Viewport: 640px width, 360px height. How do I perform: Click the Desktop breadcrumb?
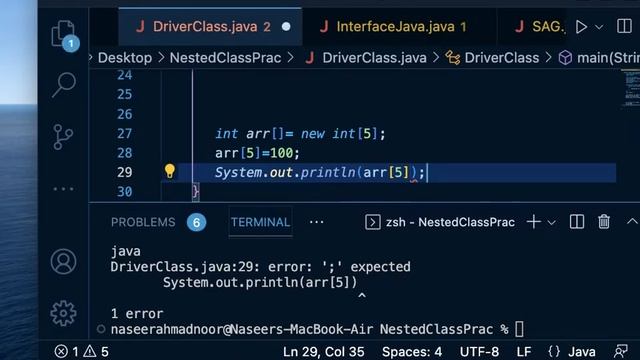[125, 58]
